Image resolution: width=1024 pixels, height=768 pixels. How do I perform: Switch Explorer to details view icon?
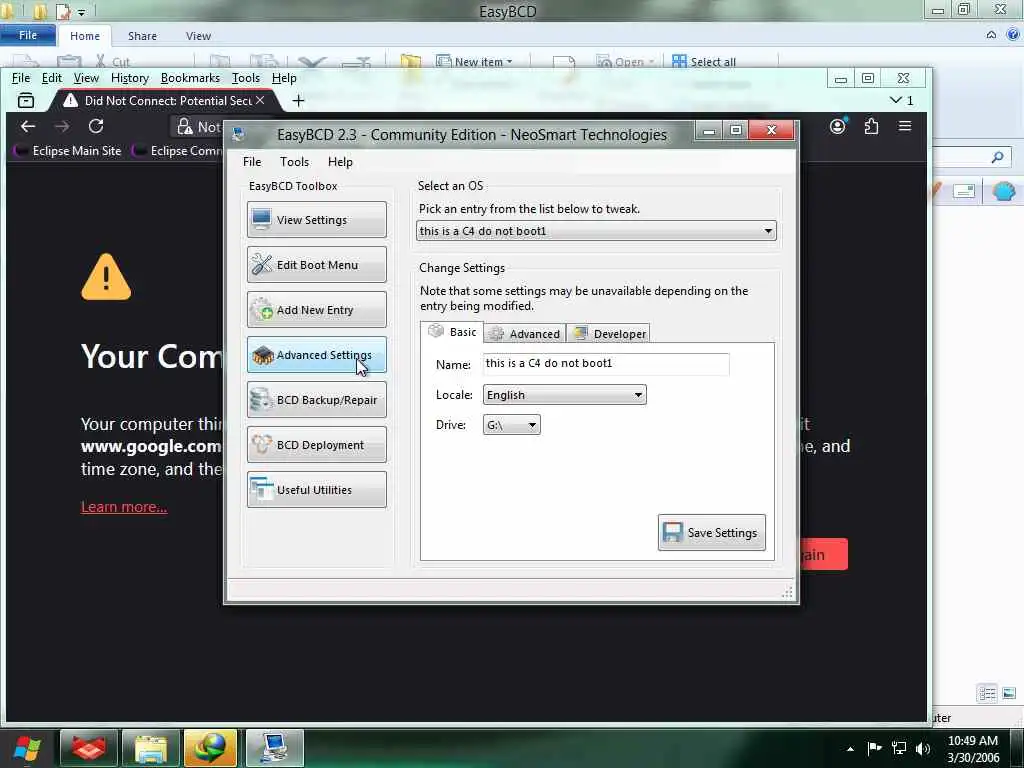(x=987, y=693)
